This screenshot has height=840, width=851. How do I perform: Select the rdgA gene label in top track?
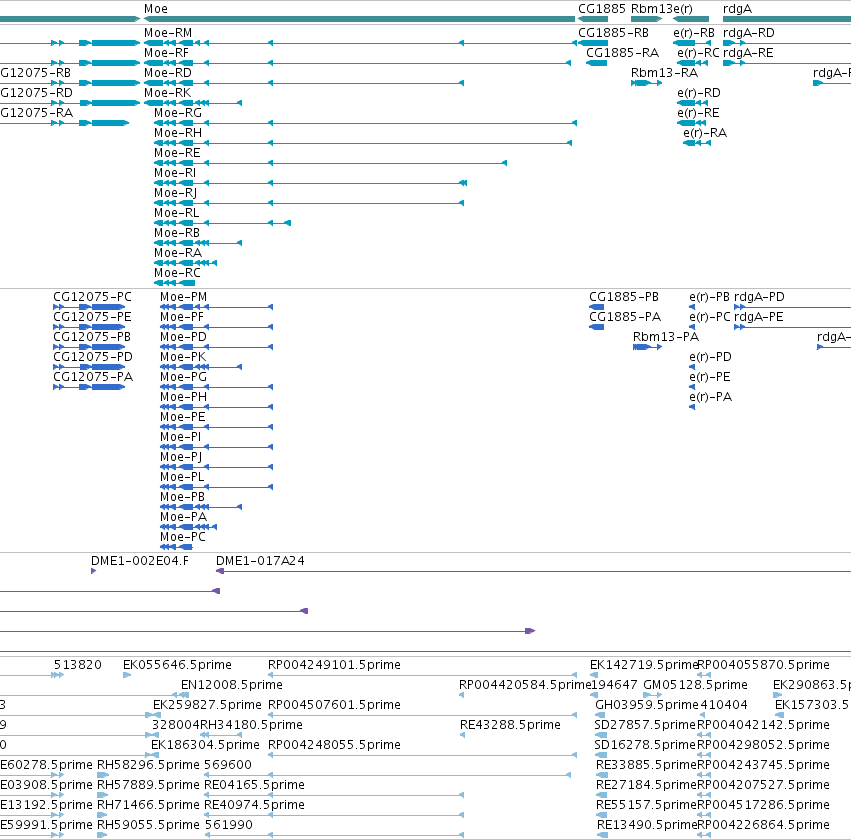(737, 9)
